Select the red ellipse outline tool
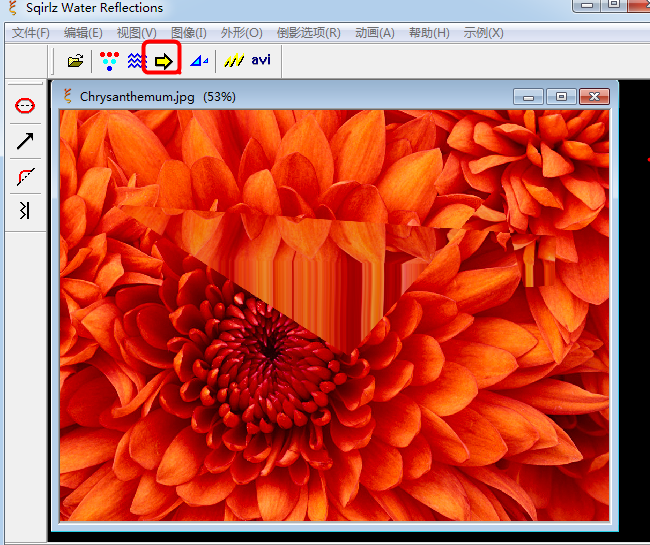Image resolution: width=650 pixels, height=545 pixels. pyautogui.click(x=25, y=106)
